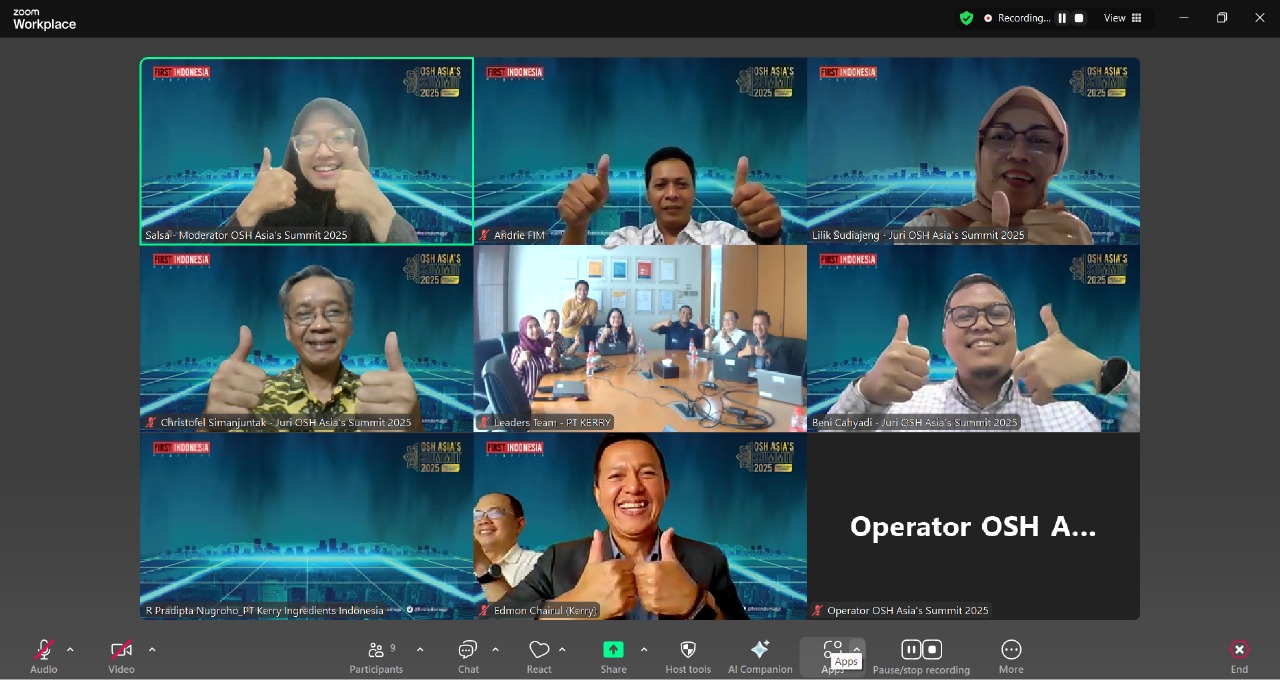The image size is (1280, 680).
Task: Unmute the Audio microphone icon
Action: [x=43, y=650]
